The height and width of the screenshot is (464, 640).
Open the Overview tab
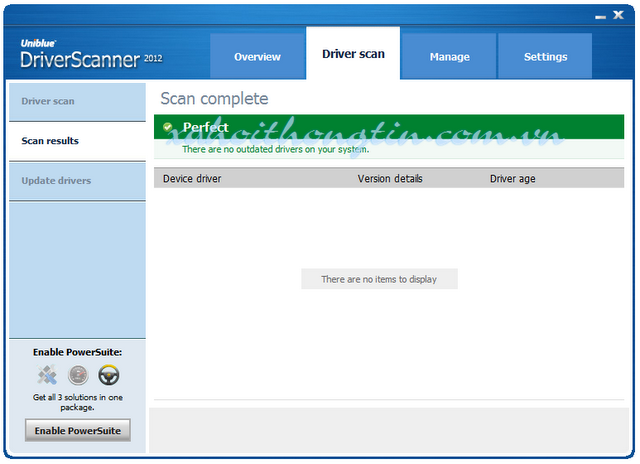click(258, 56)
